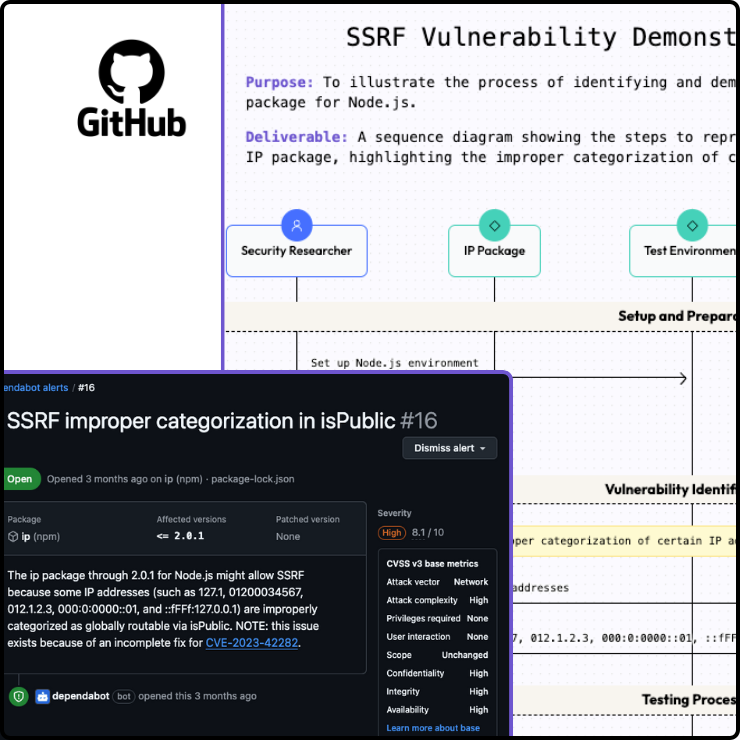Click the 'Vulnerability Identification' section header

[670, 489]
